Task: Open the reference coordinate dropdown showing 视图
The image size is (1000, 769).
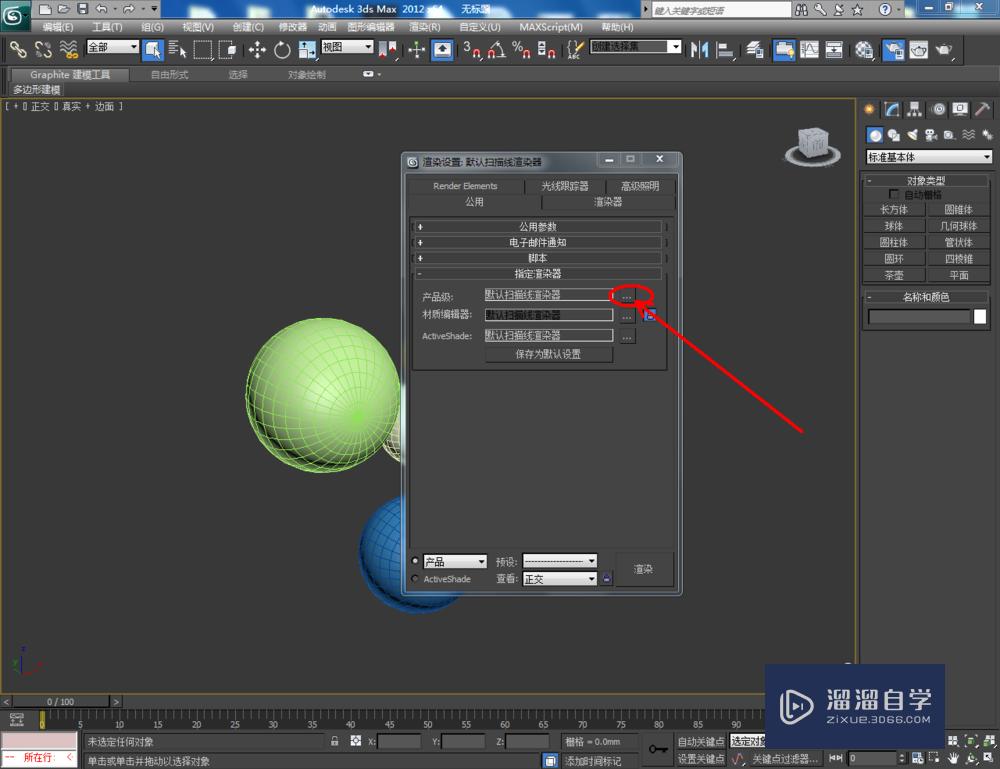Action: coord(347,47)
